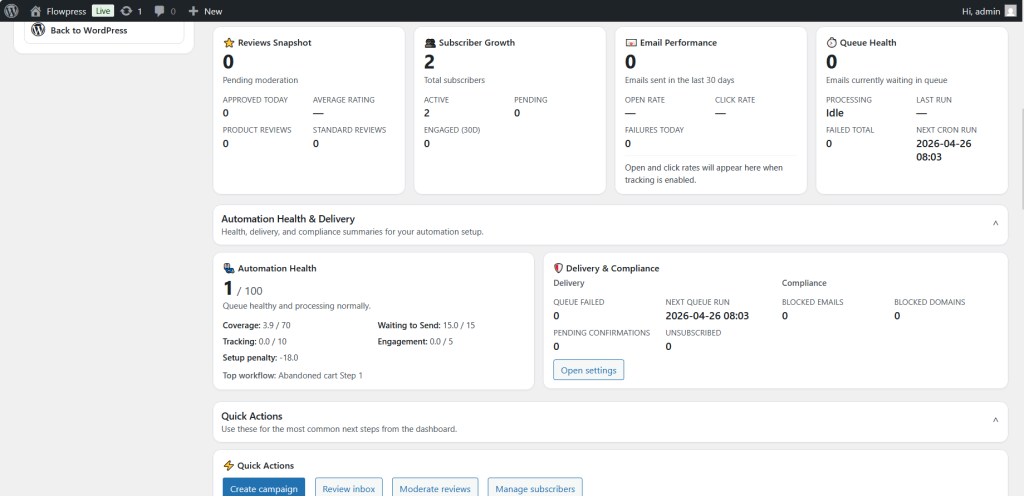Click the Email Performance envelope icon
The height and width of the screenshot is (496, 1024).
point(631,42)
